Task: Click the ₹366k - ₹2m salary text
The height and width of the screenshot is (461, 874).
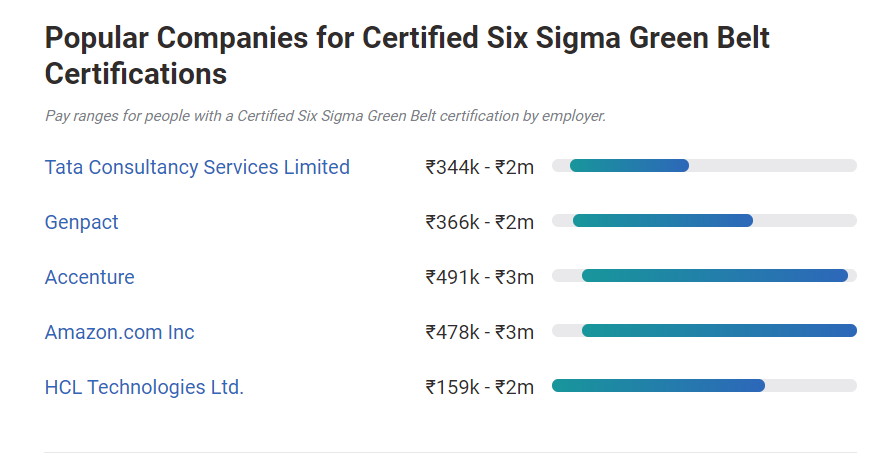Action: pos(479,222)
